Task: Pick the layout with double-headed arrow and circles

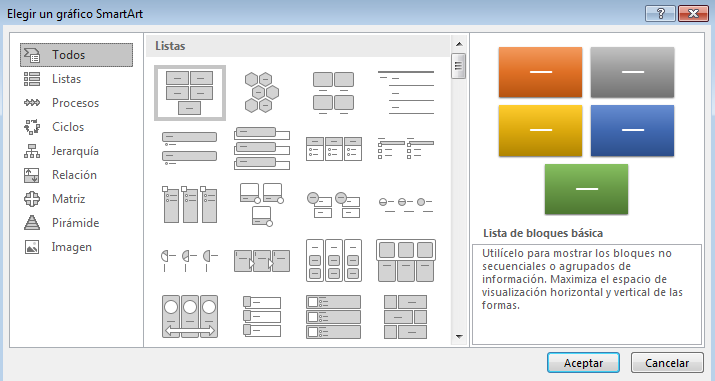Action: point(190,317)
